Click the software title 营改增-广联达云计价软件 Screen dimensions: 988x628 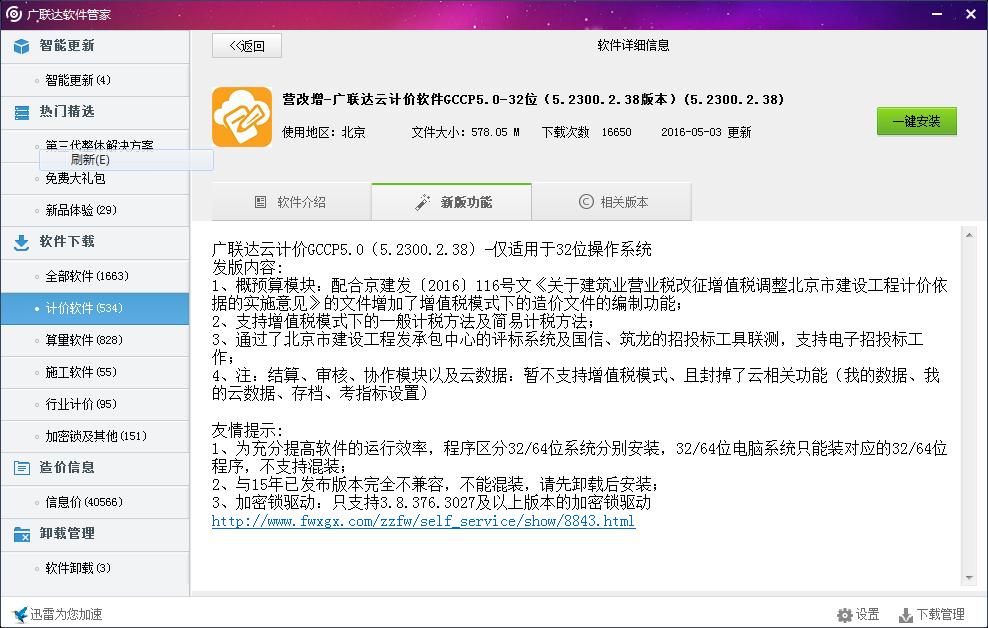[x=533, y=100]
